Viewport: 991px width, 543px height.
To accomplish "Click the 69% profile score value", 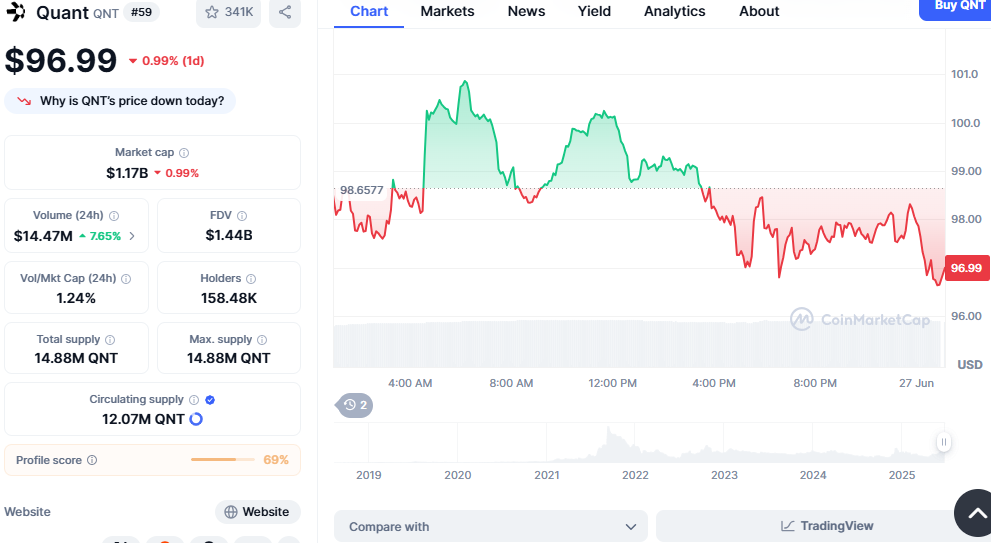I will (276, 460).
